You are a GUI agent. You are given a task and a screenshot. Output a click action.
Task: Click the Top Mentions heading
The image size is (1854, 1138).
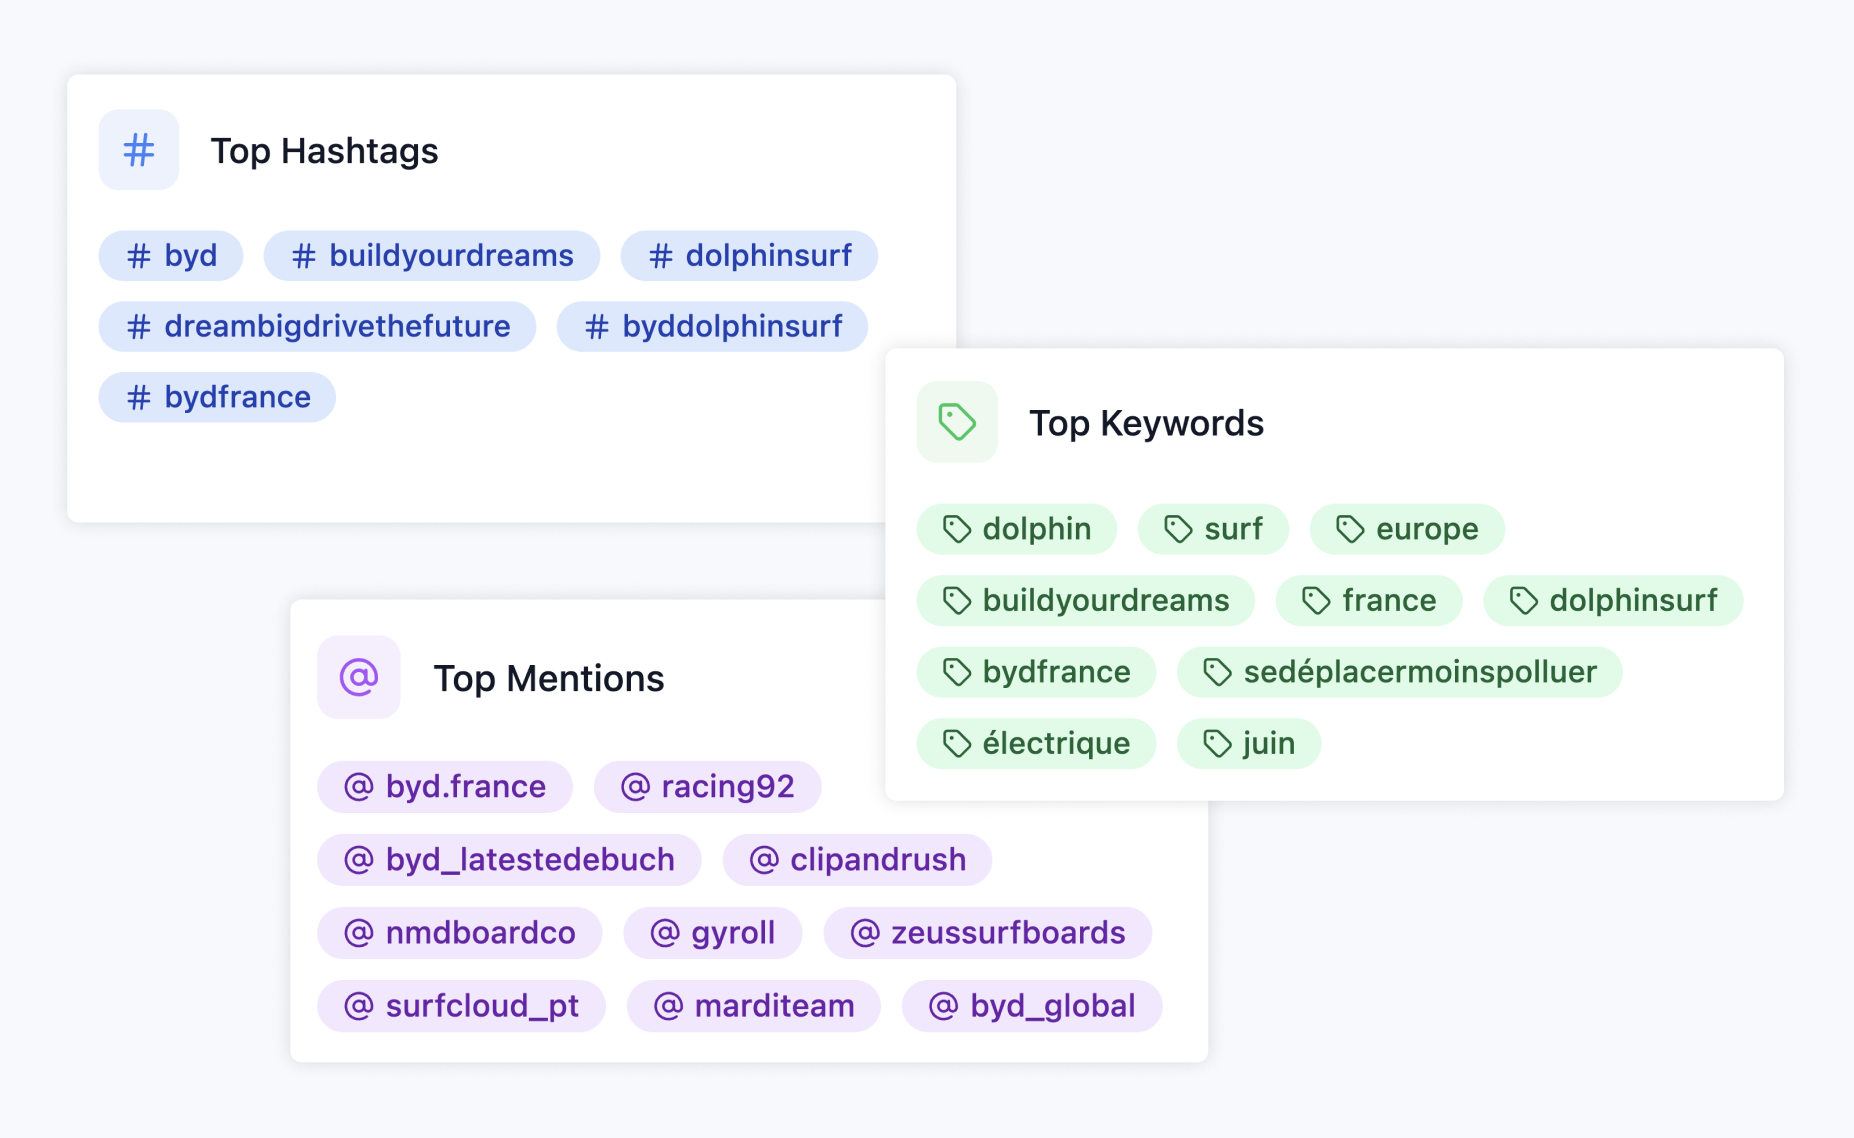548,679
